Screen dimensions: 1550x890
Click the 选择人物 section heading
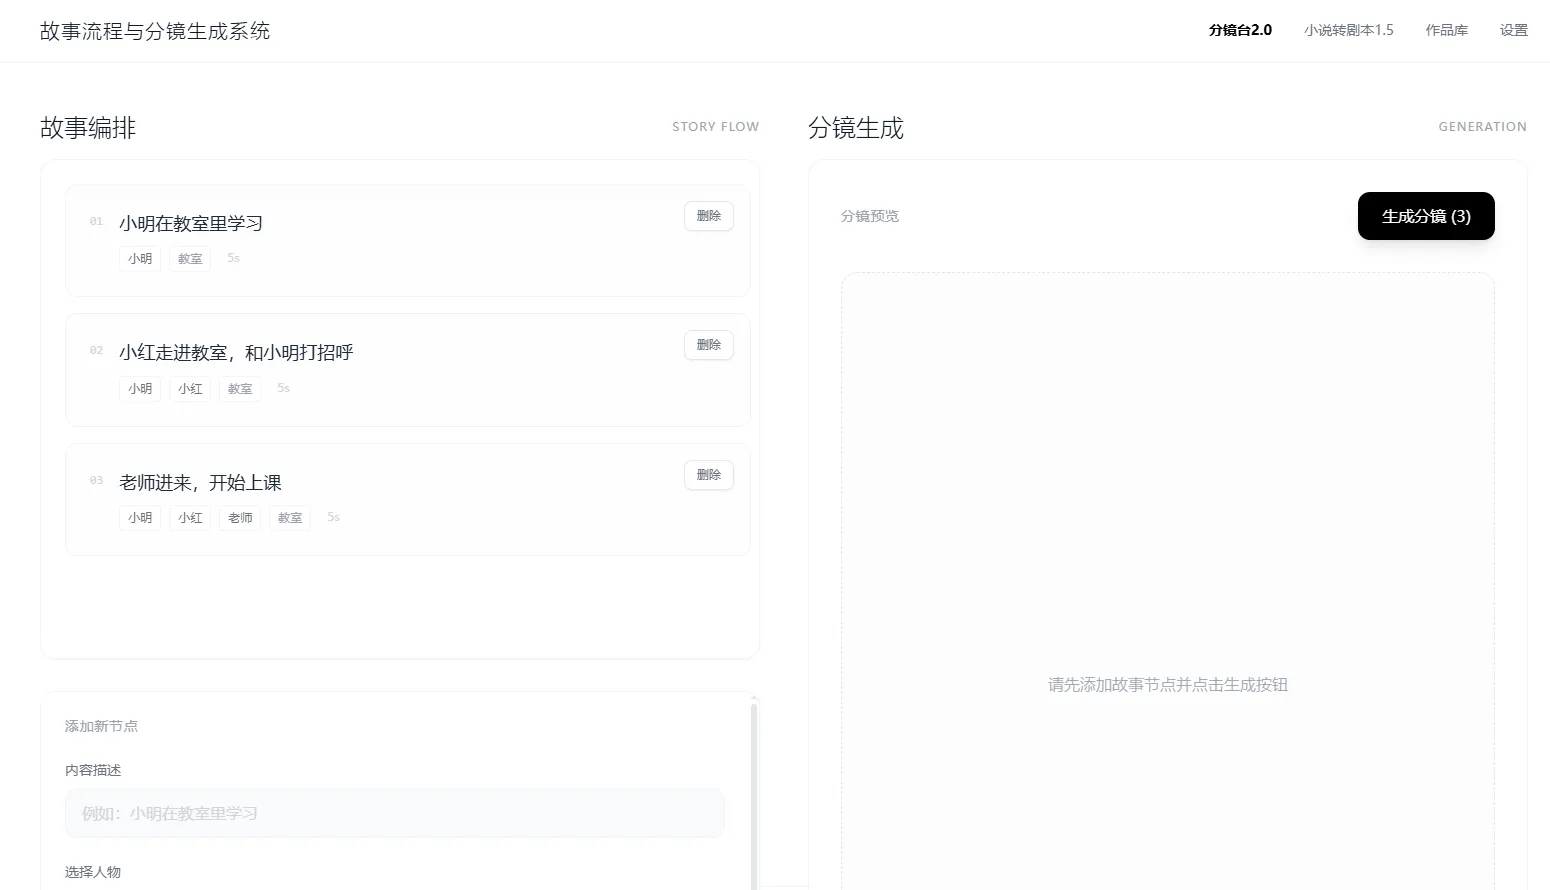point(92,871)
